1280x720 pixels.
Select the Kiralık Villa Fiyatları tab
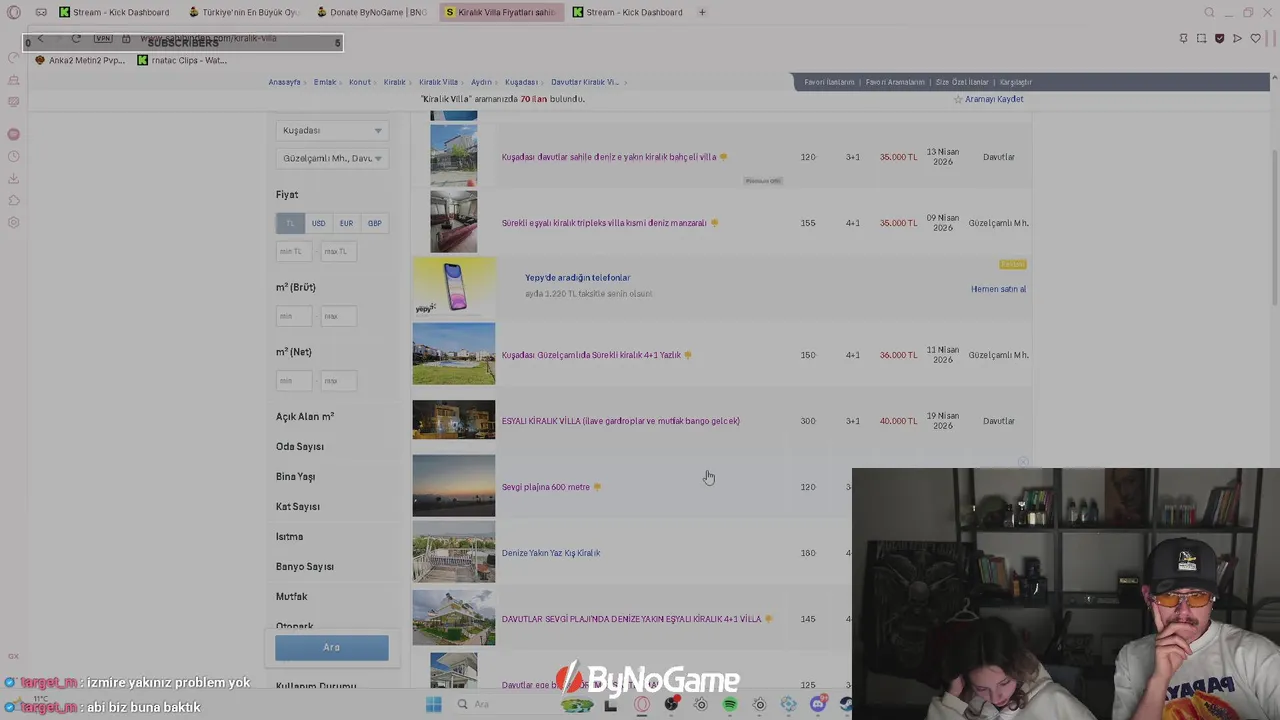501,12
